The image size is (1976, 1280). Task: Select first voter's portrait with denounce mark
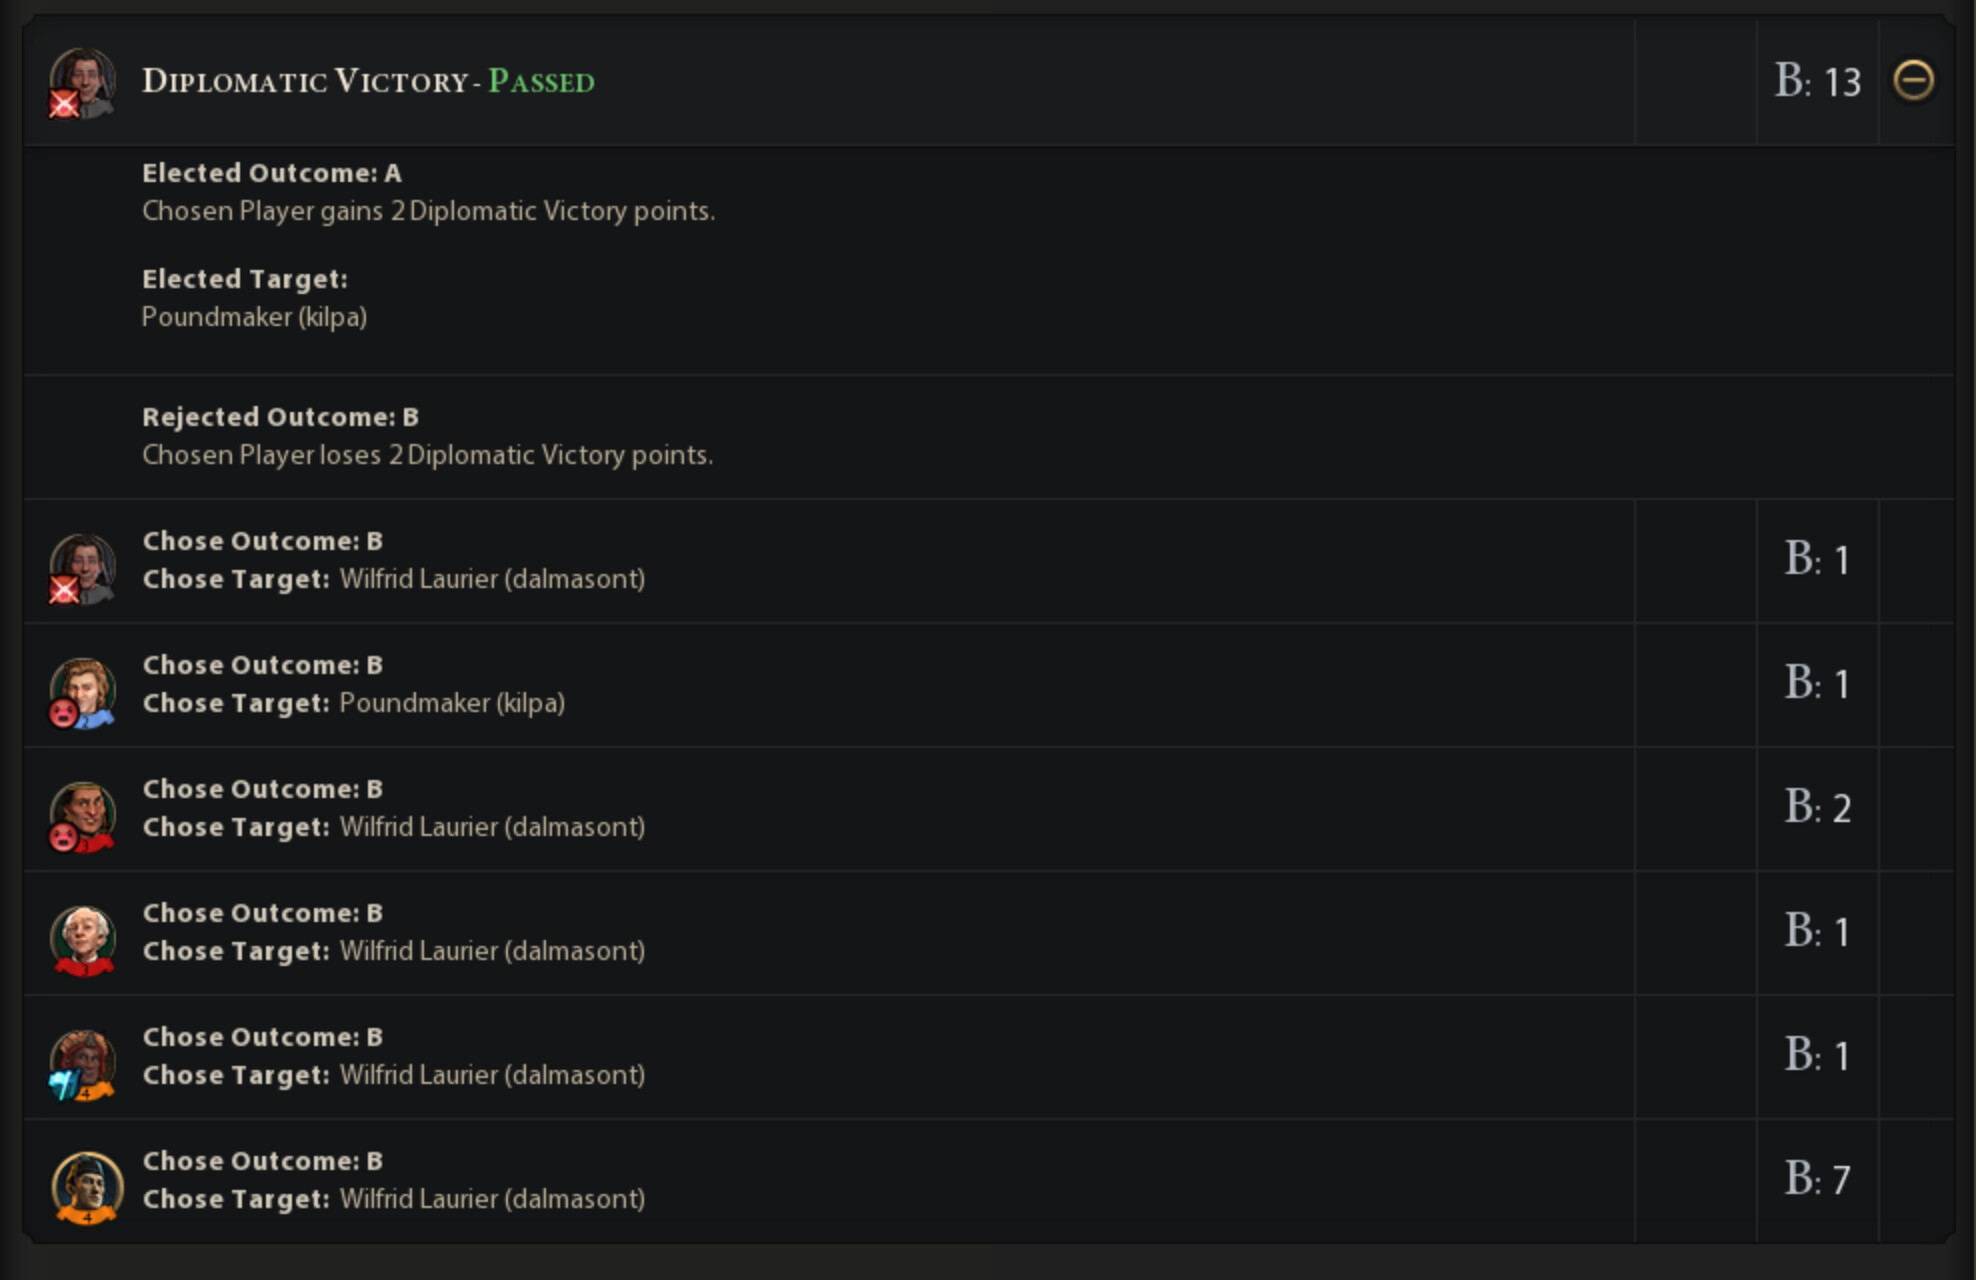click(83, 568)
